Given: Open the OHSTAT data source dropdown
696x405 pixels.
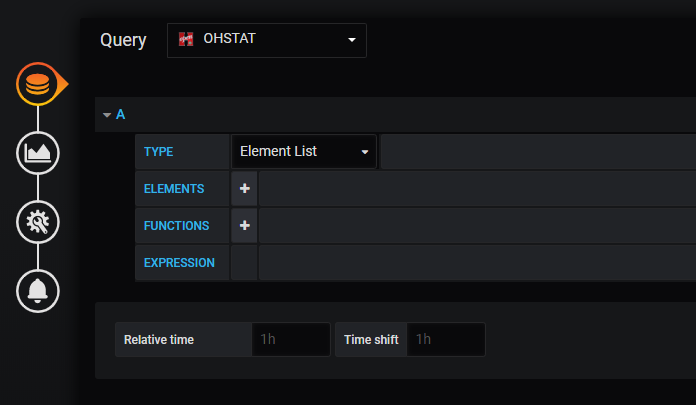Looking at the screenshot, I should (267, 40).
